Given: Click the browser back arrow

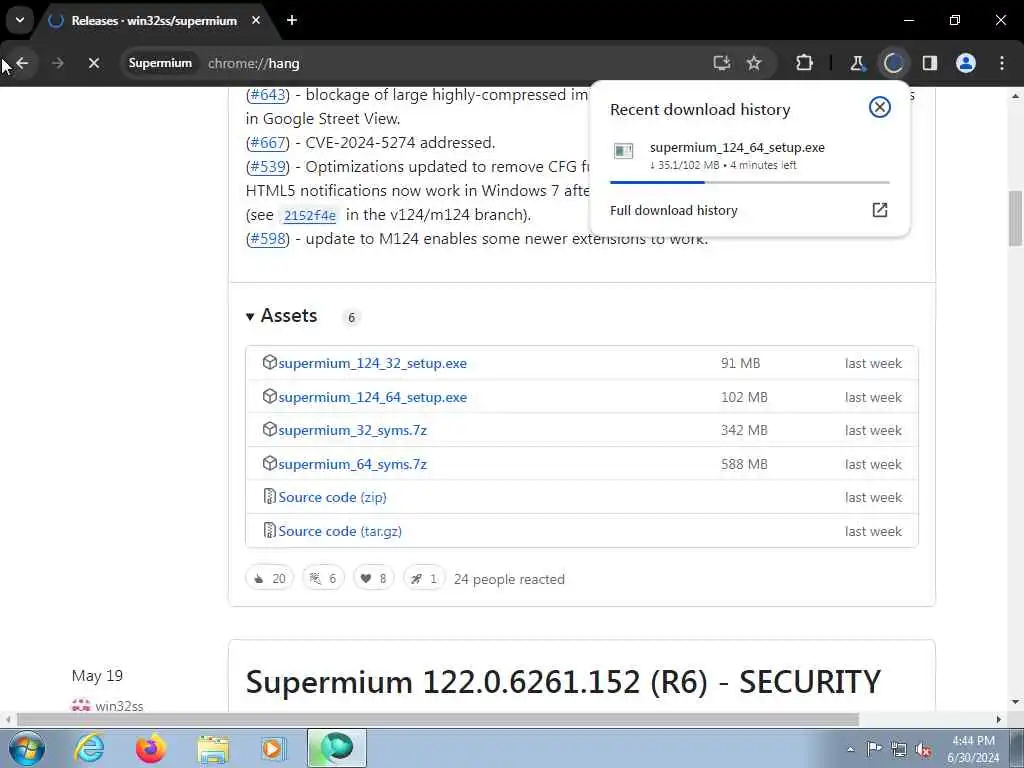Looking at the screenshot, I should tap(23, 63).
